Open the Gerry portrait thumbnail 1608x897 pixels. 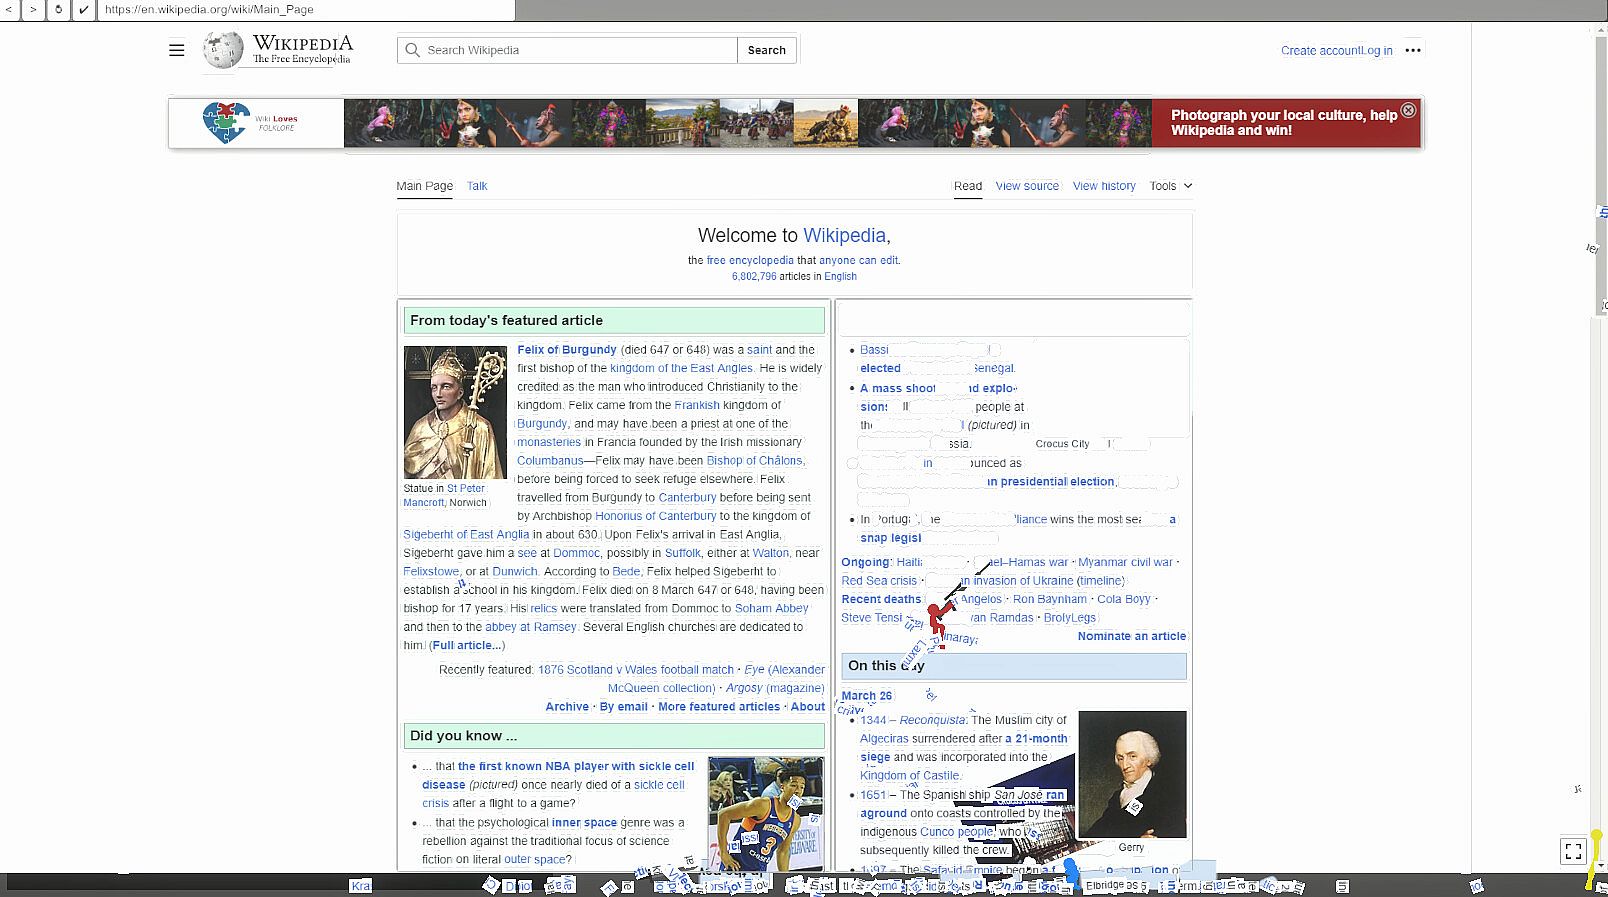click(x=1132, y=774)
